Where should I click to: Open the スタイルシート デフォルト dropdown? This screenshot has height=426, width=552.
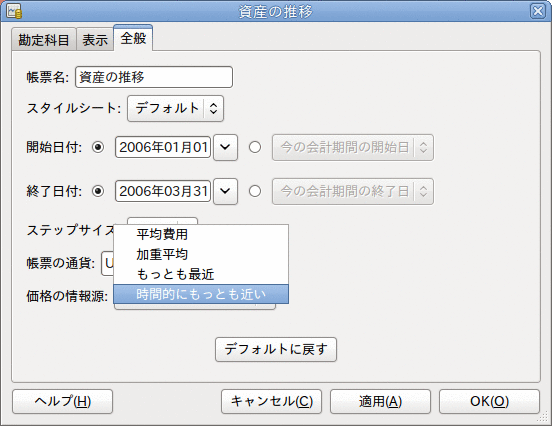(175, 108)
